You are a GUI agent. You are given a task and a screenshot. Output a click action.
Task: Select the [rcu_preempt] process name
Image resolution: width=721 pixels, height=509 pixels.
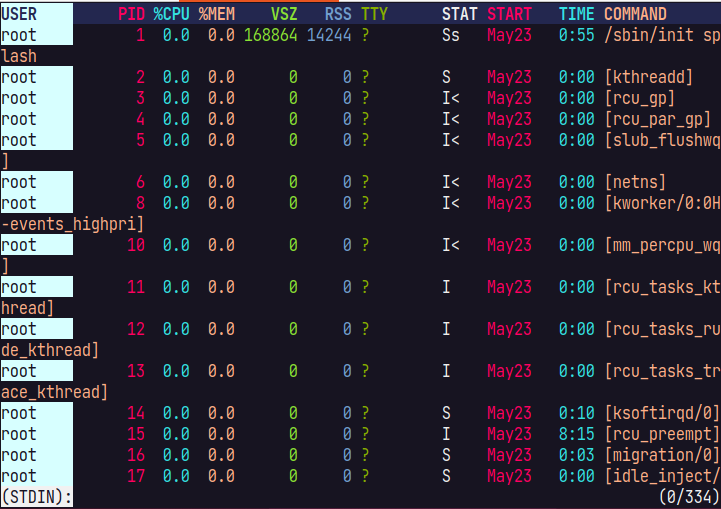[662, 434]
